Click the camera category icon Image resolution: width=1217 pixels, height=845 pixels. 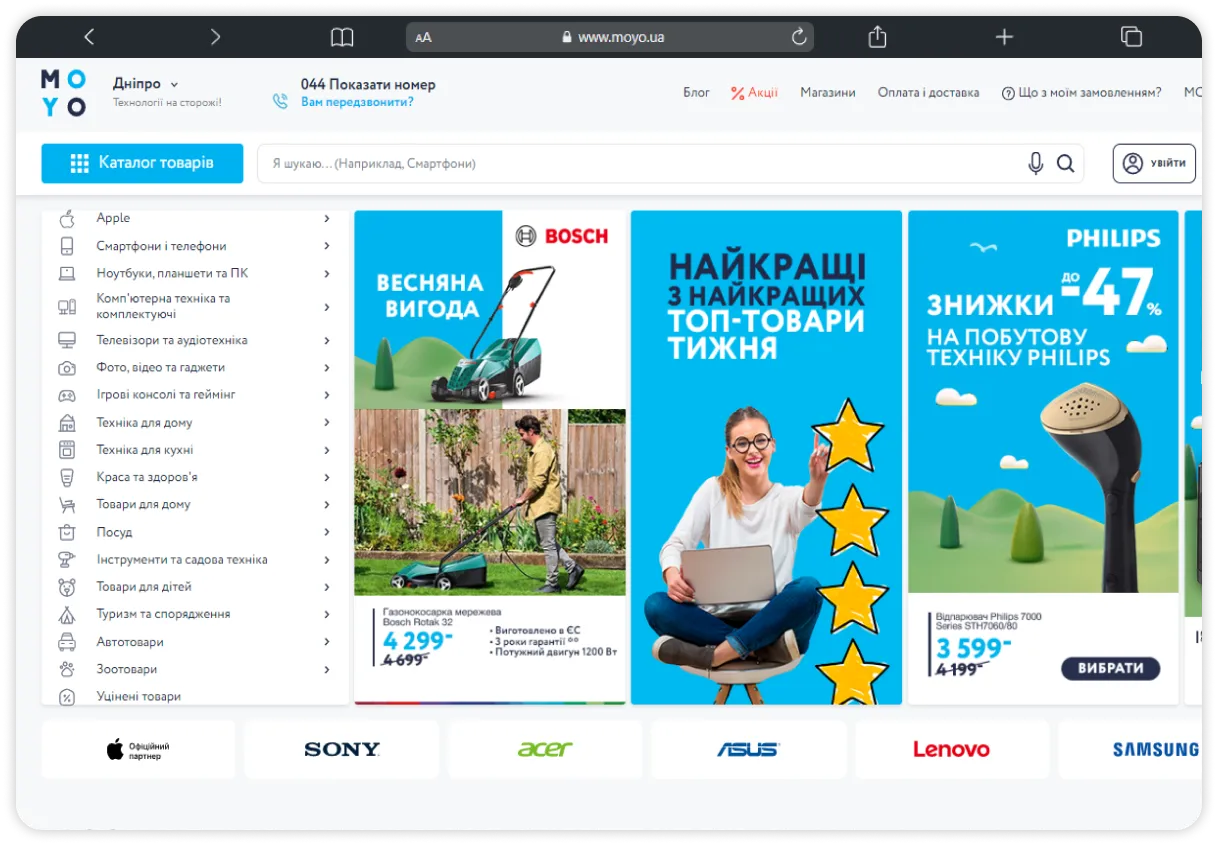pos(67,367)
